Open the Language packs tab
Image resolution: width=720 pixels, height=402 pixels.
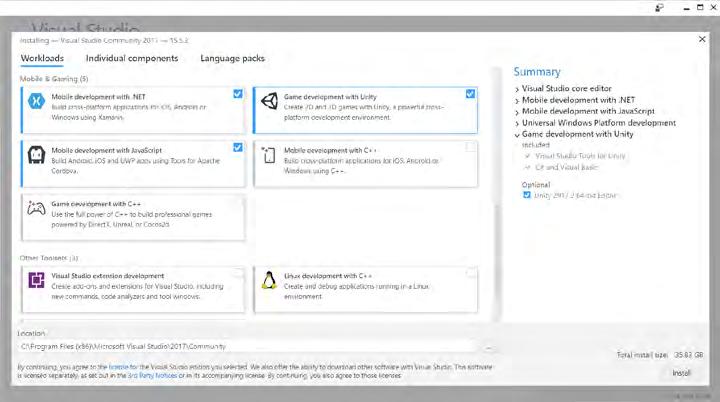coord(232,58)
